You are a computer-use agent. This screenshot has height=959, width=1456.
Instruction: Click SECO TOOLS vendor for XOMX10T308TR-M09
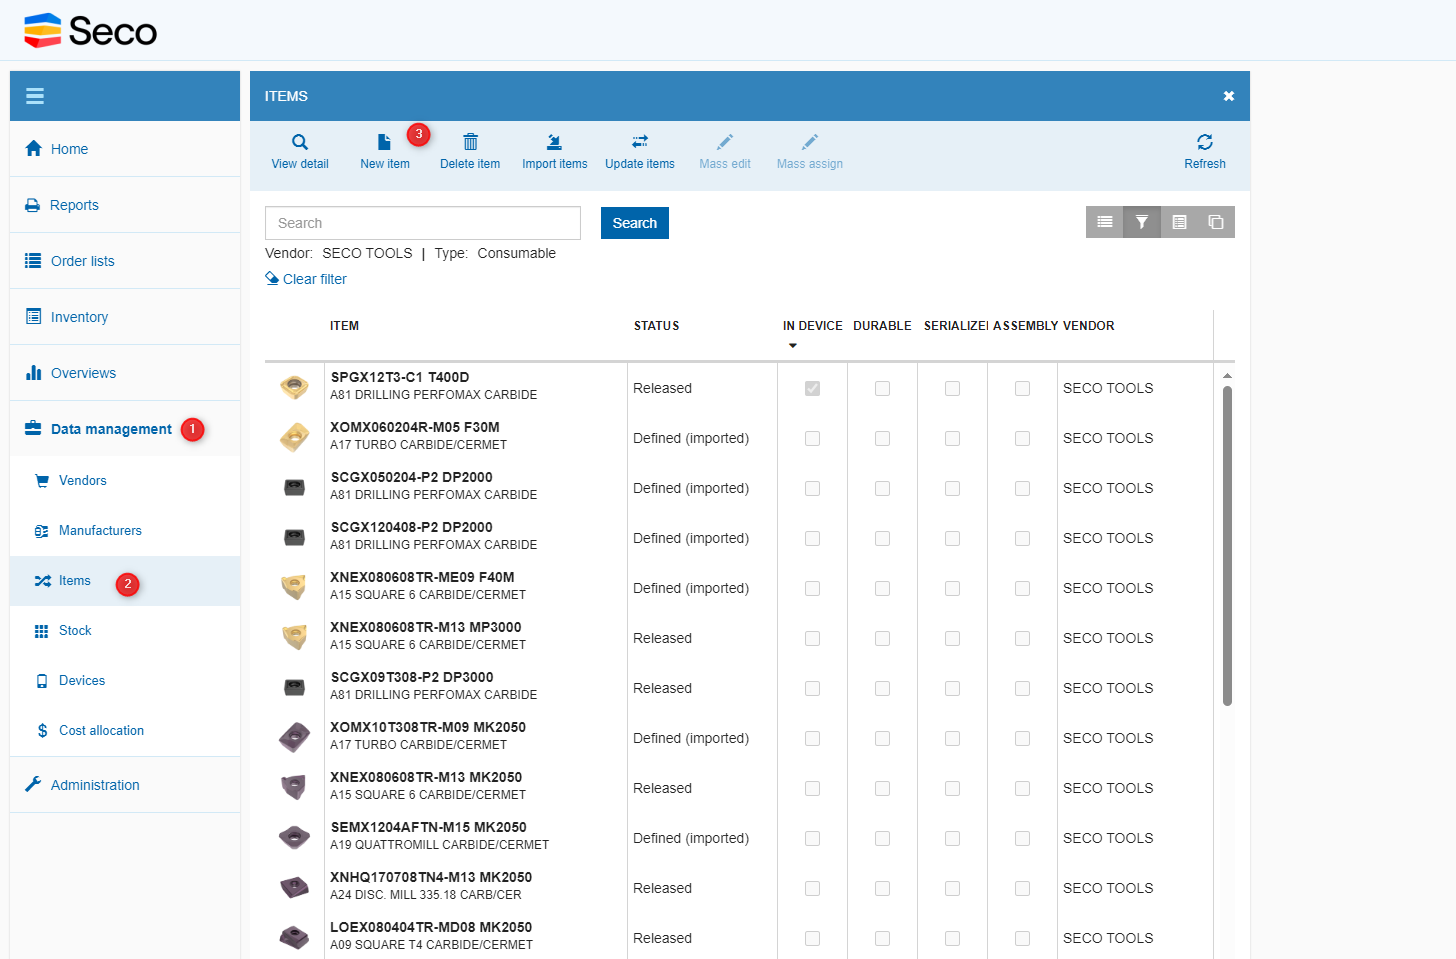pos(1108,738)
